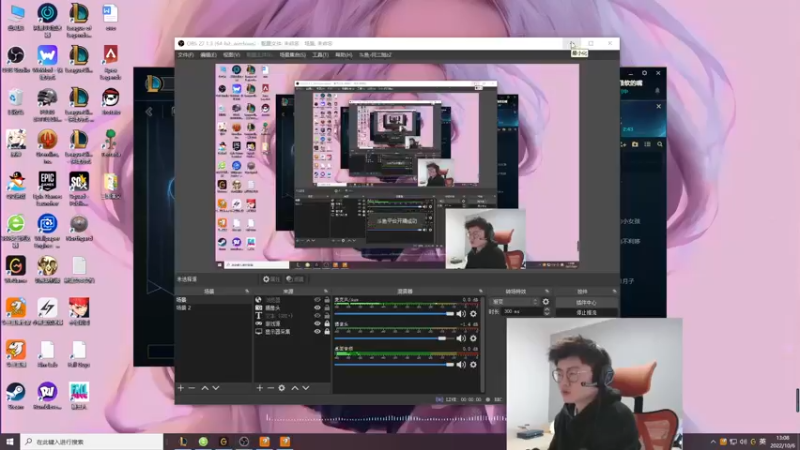Select the first scene in the scenes list

tap(213, 300)
